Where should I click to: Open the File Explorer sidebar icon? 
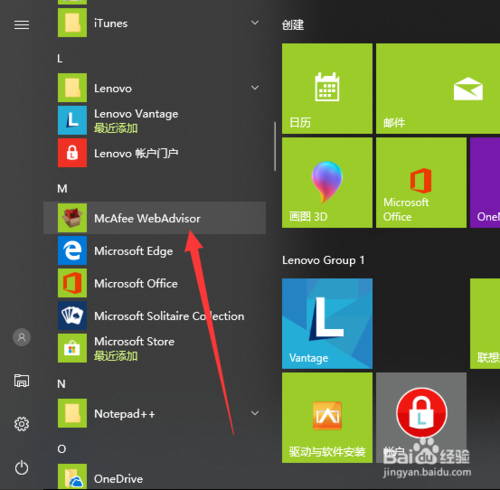[x=22, y=380]
